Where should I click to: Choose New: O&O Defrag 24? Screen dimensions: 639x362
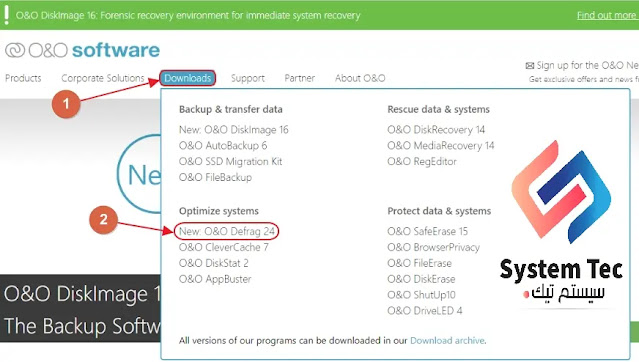[227, 231]
